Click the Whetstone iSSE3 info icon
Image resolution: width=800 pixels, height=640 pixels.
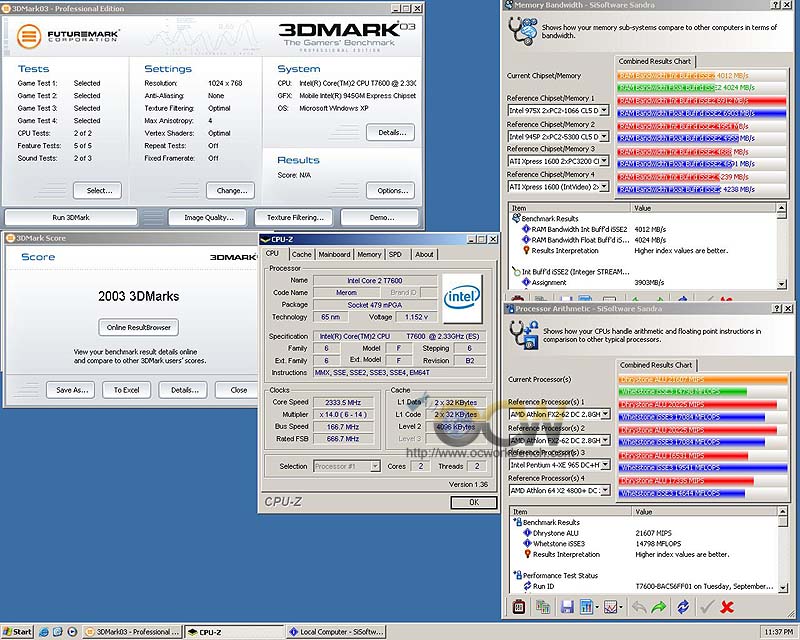click(x=528, y=544)
